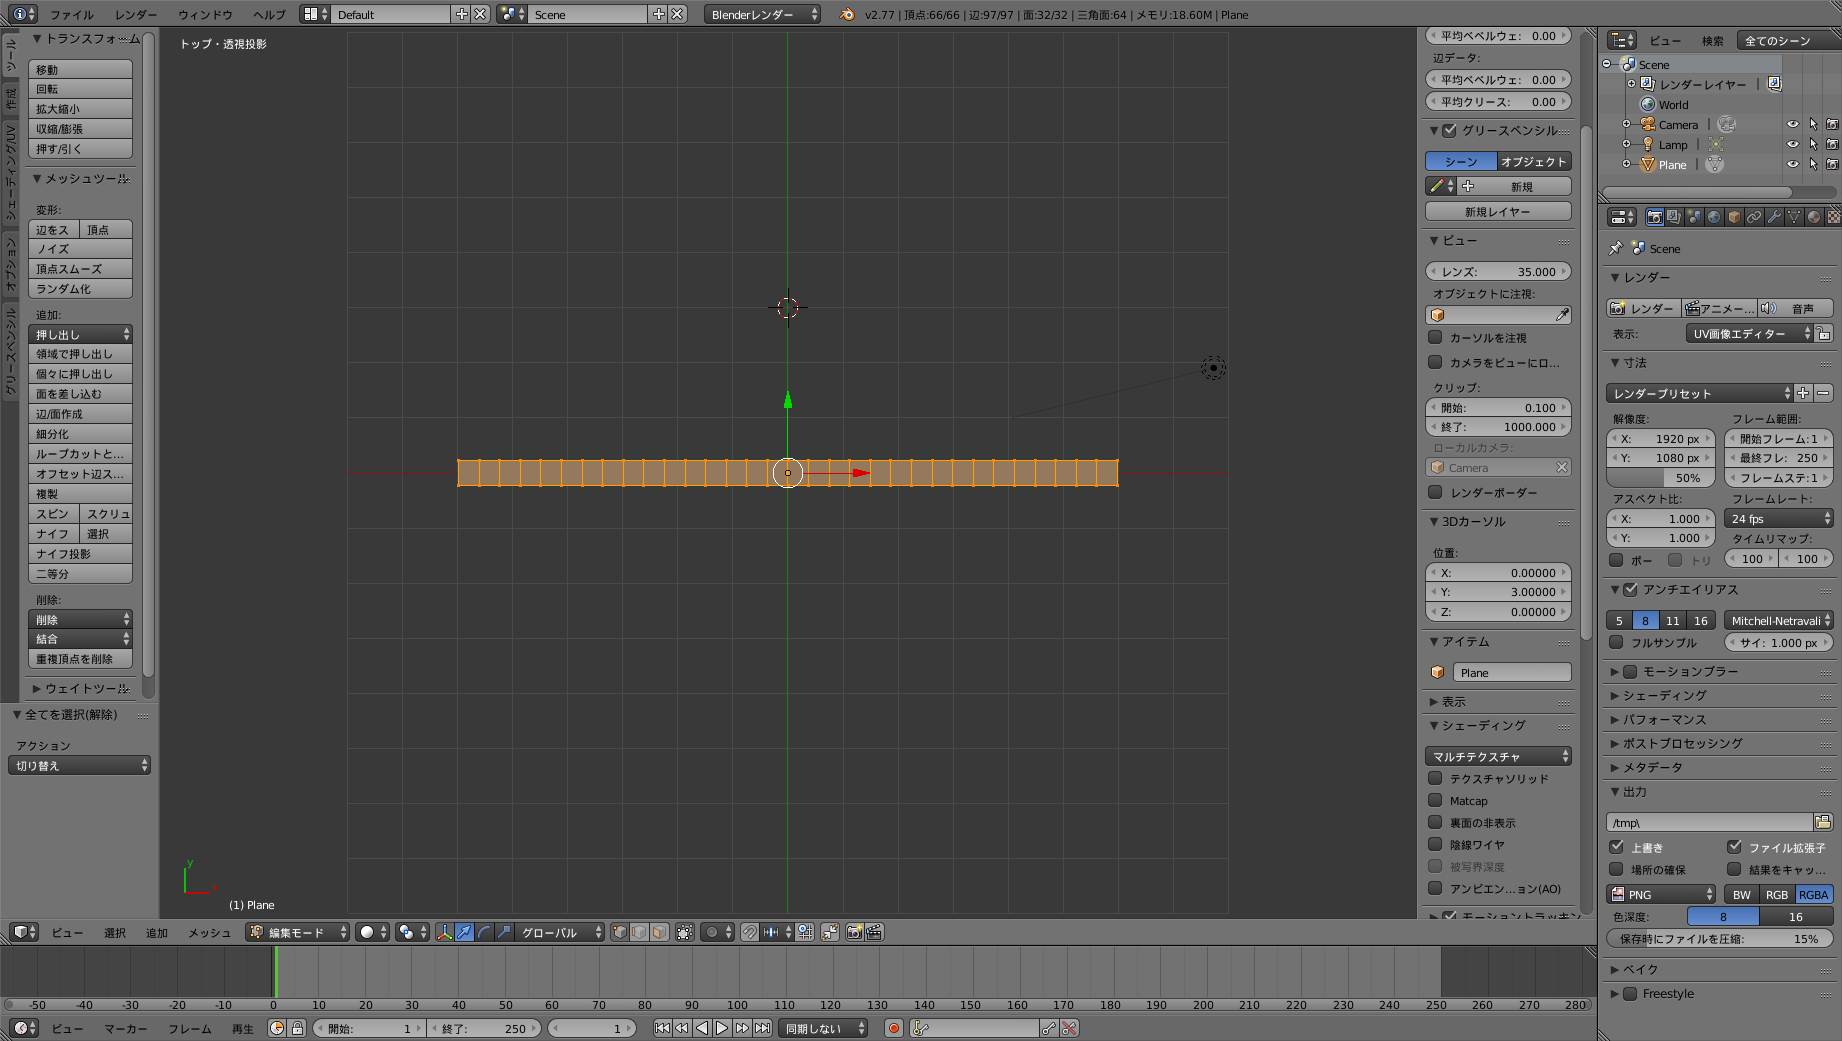Open the PNG file format dropdown
Screen dimensions: 1842x1041
(1661, 894)
